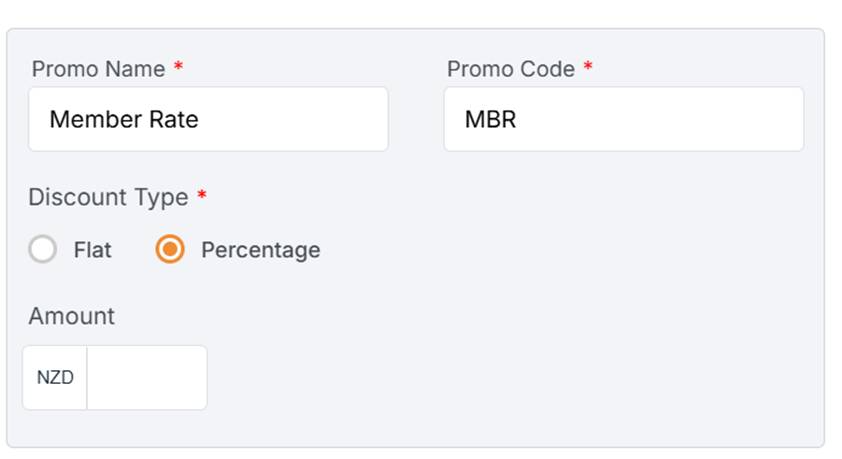Click the NZD currency prefix
The image size is (842, 459).
55,378
